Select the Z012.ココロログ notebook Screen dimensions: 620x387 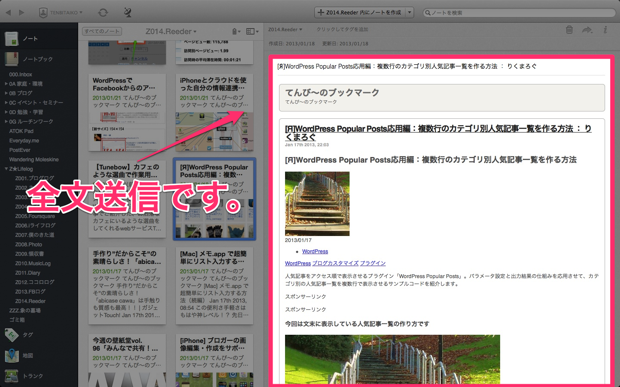pos(35,282)
